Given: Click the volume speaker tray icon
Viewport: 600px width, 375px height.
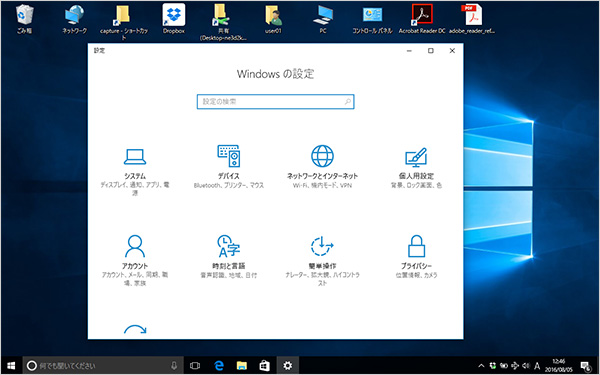Looking at the screenshot, I should (x=526, y=366).
